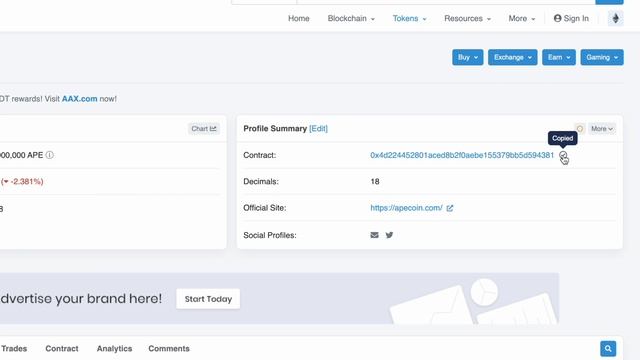This screenshot has width=640, height=360.
Task: Click the search icon button near Comments
Action: (608, 349)
